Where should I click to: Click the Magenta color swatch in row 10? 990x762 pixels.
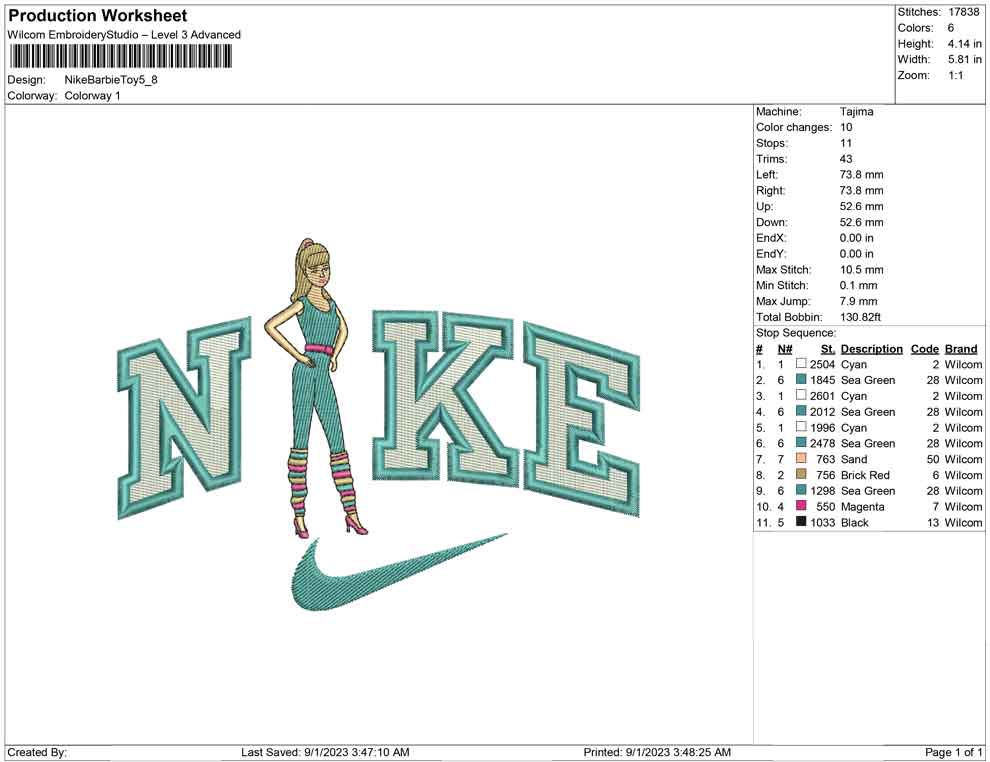click(x=801, y=506)
